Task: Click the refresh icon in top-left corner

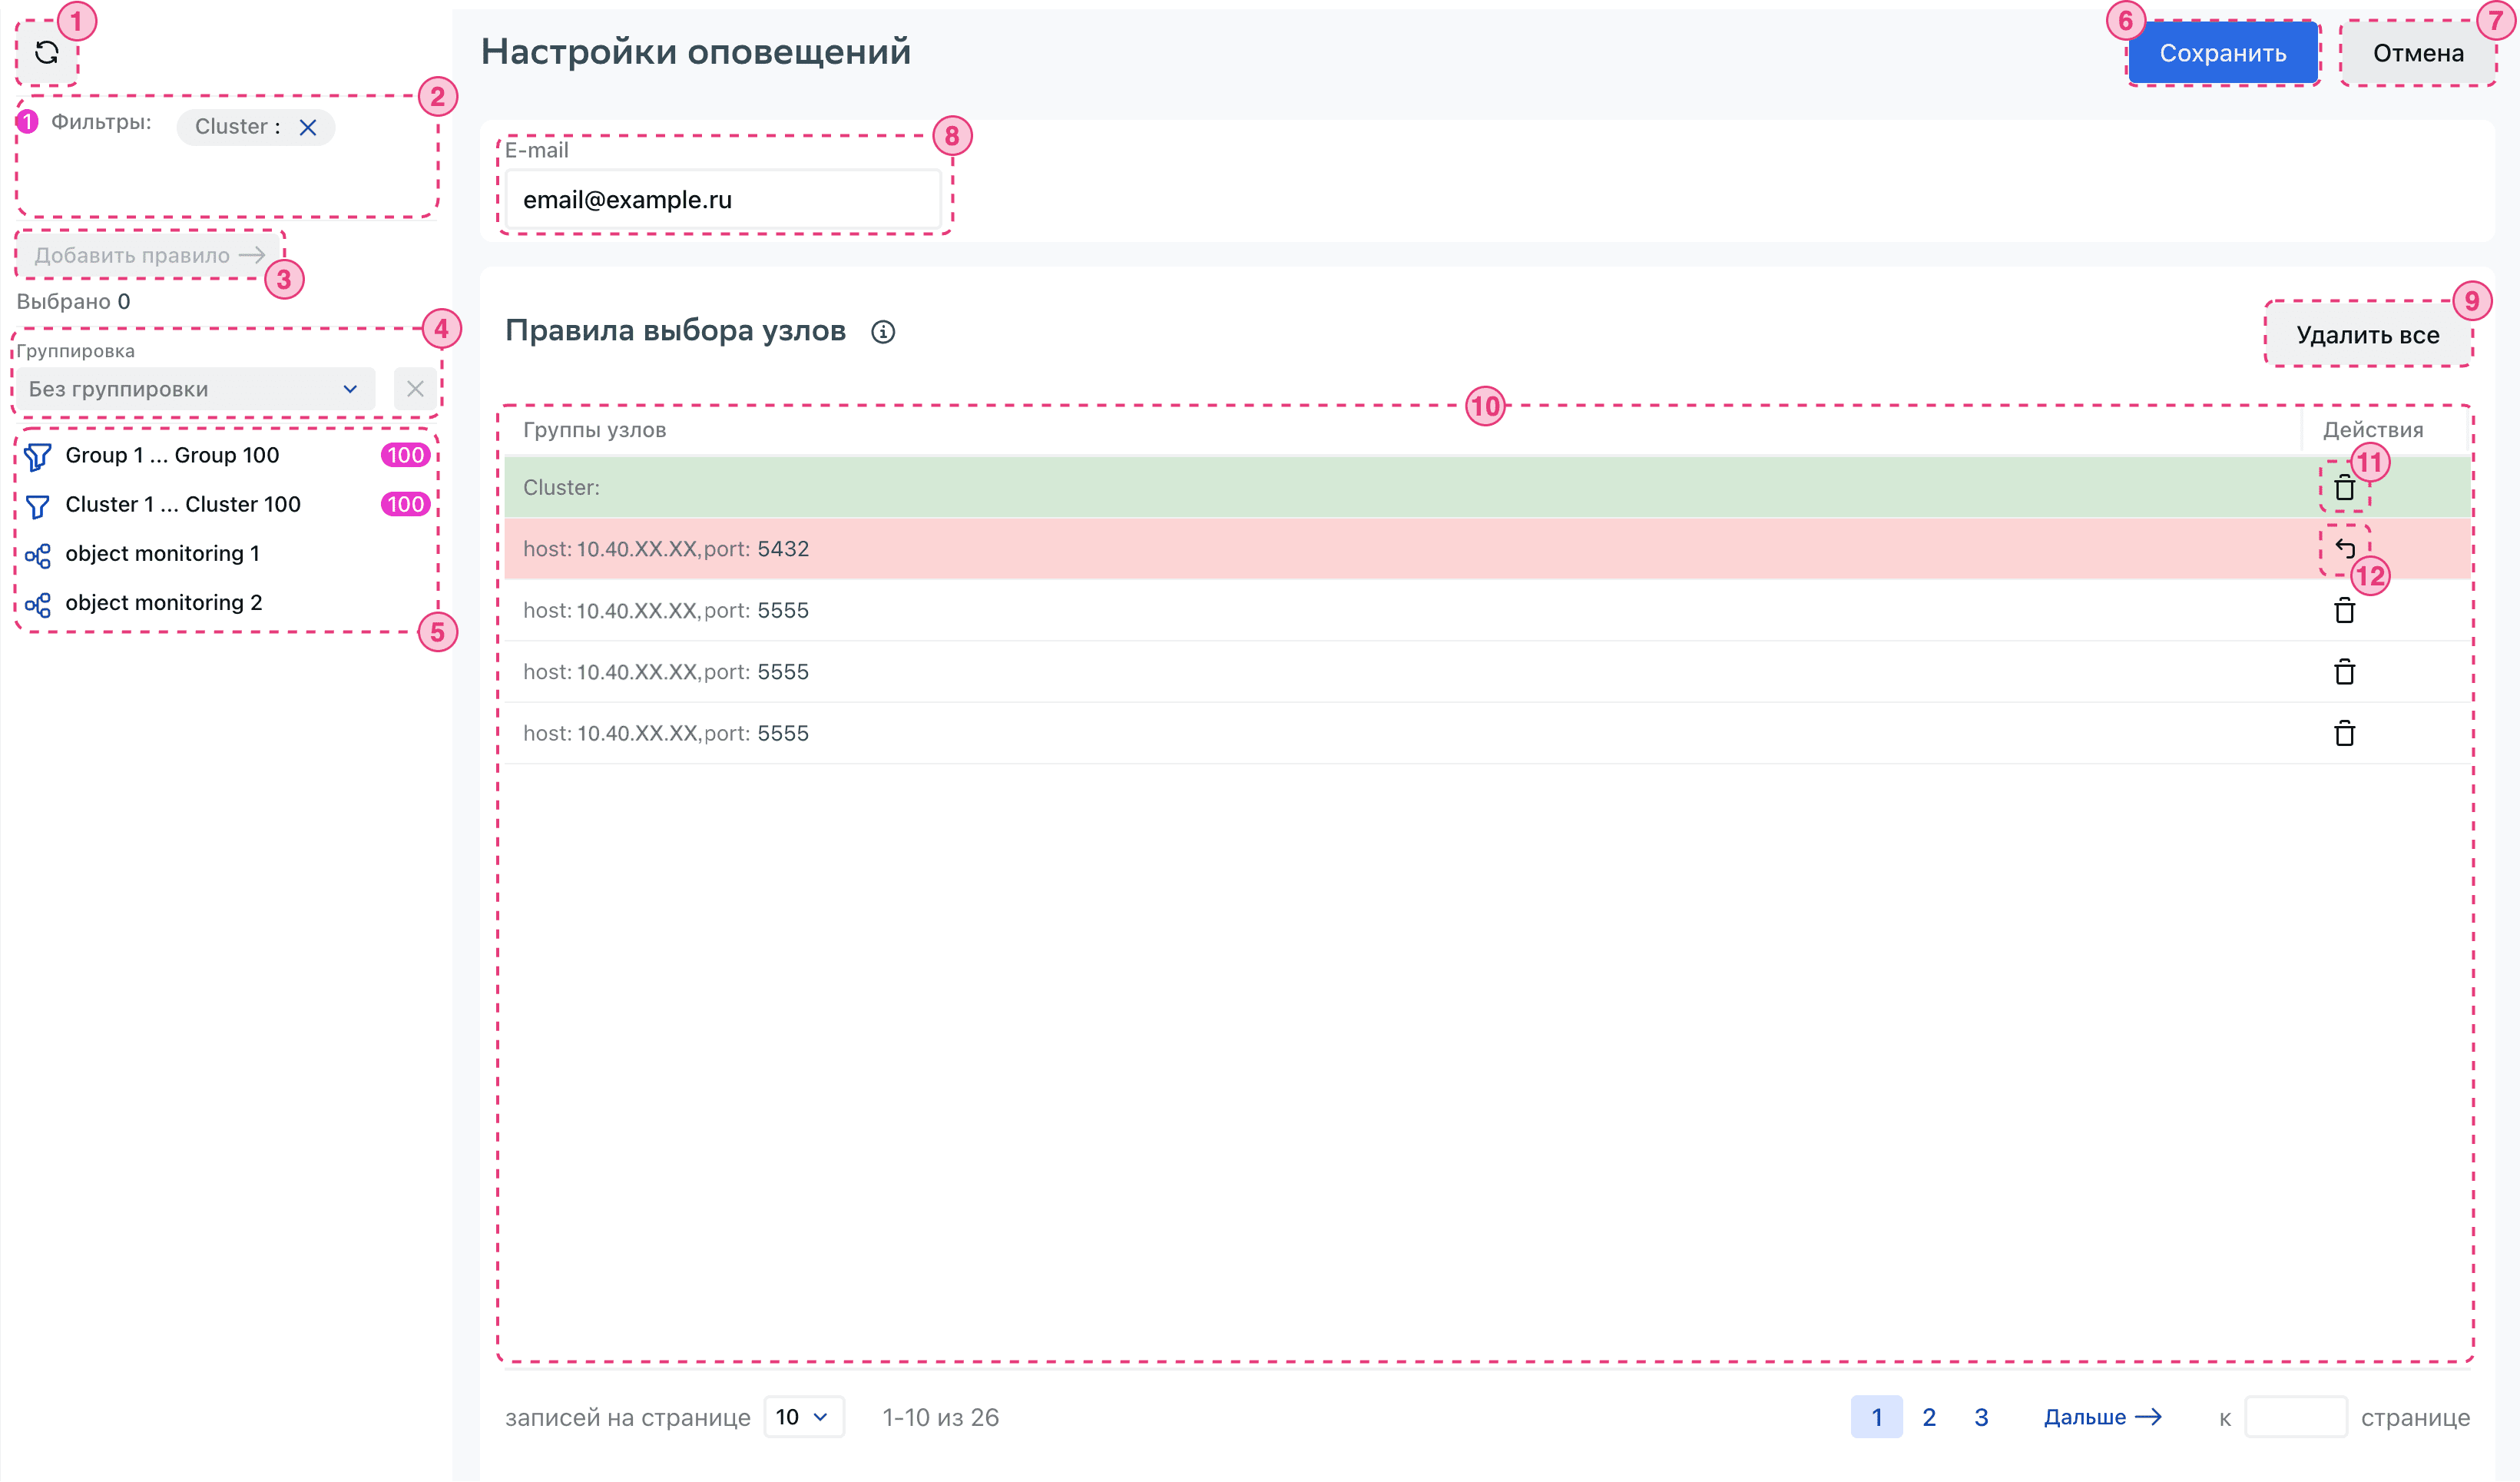Action: 46,52
